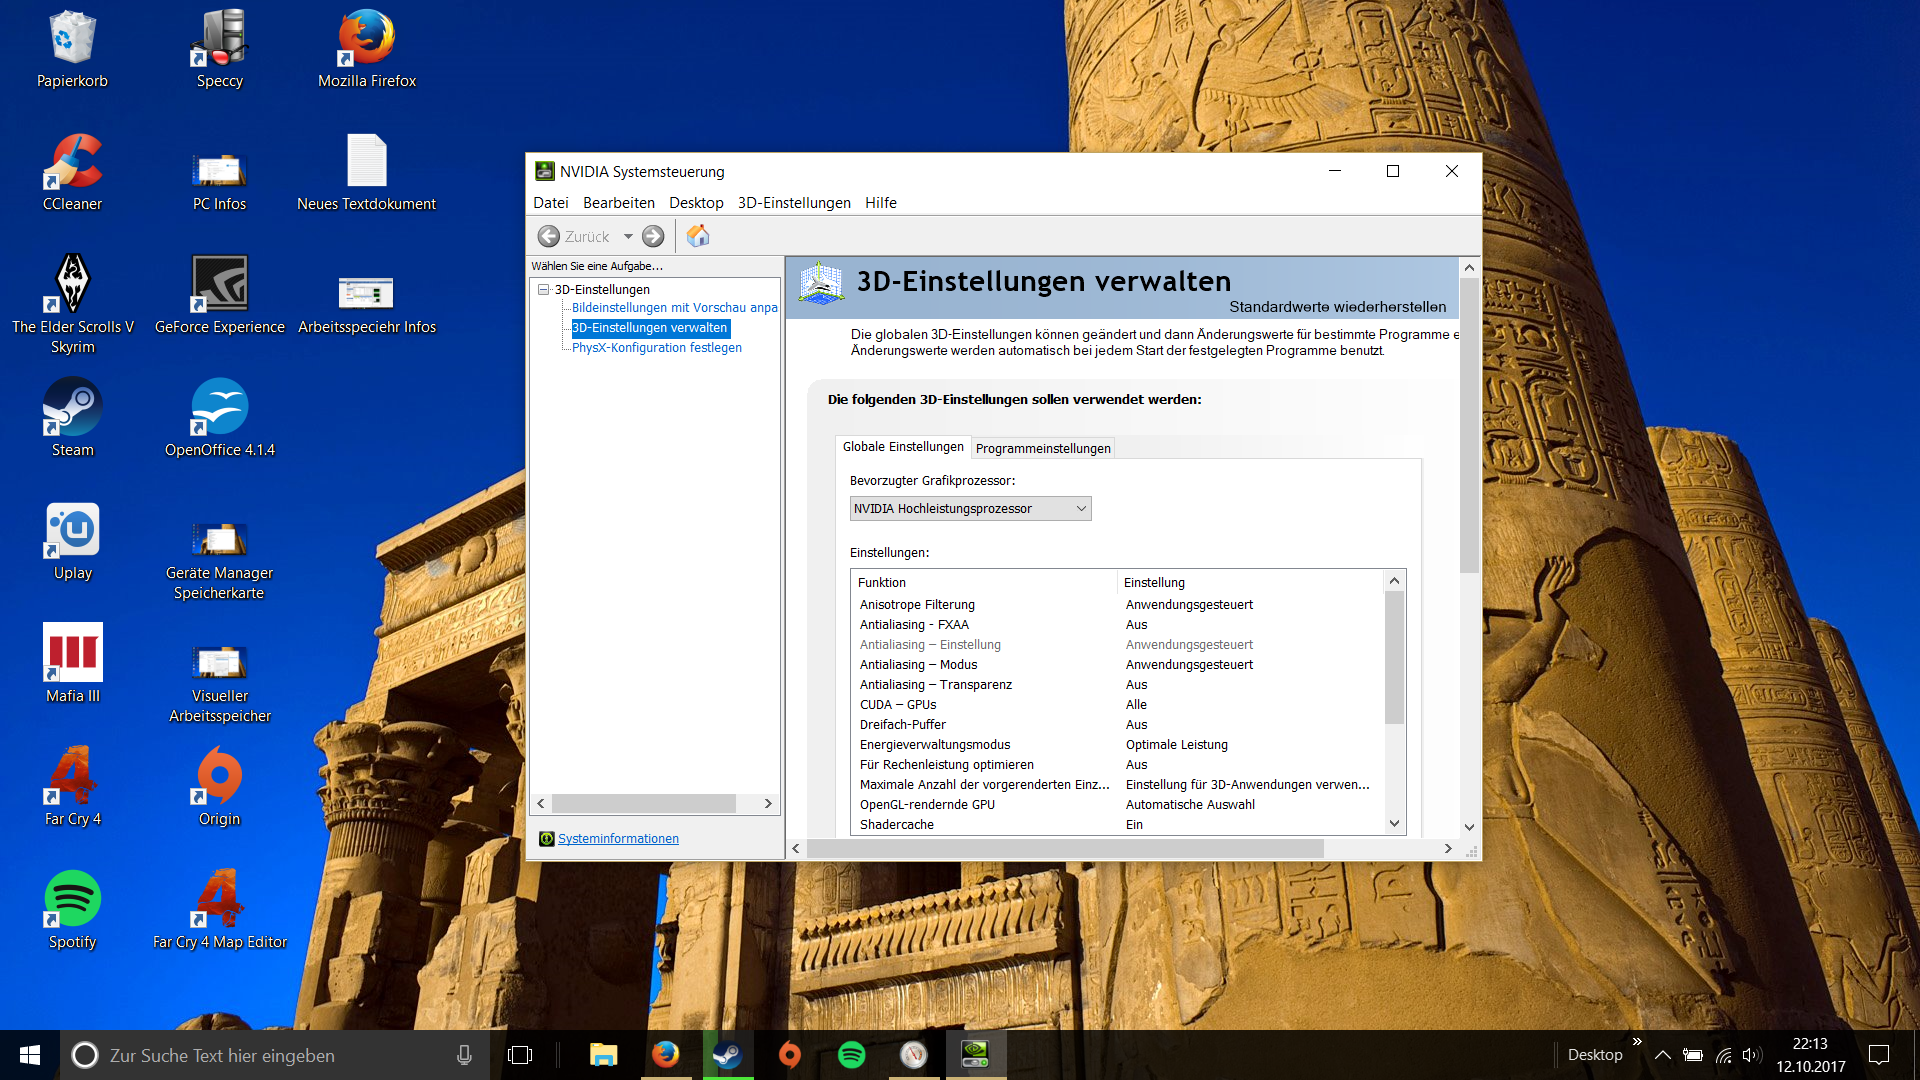The image size is (1920, 1080).
Task: Click the NVIDIA icon in taskbar
Action: point(975,1055)
